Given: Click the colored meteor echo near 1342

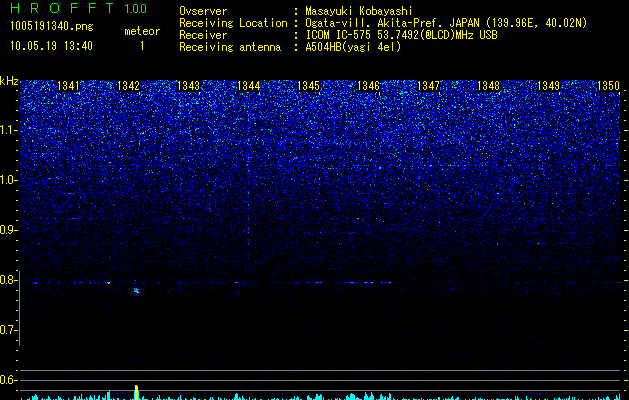Looking at the screenshot, I should click(x=136, y=290).
